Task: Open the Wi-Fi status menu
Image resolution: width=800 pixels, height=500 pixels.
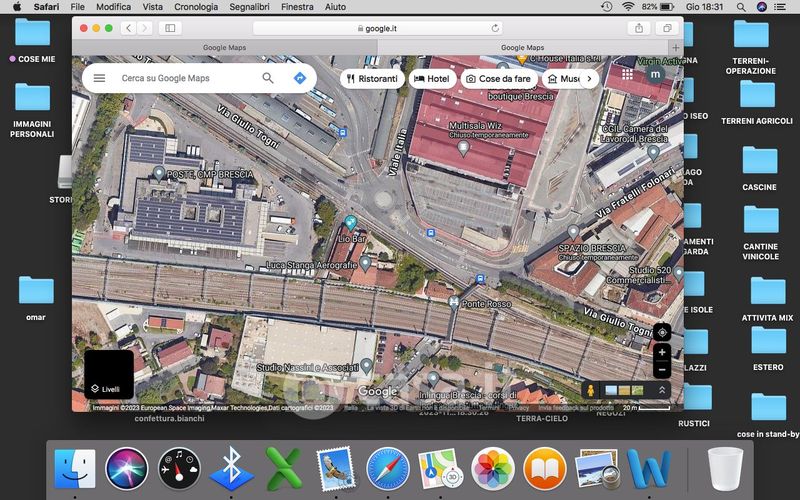Action: point(628,7)
